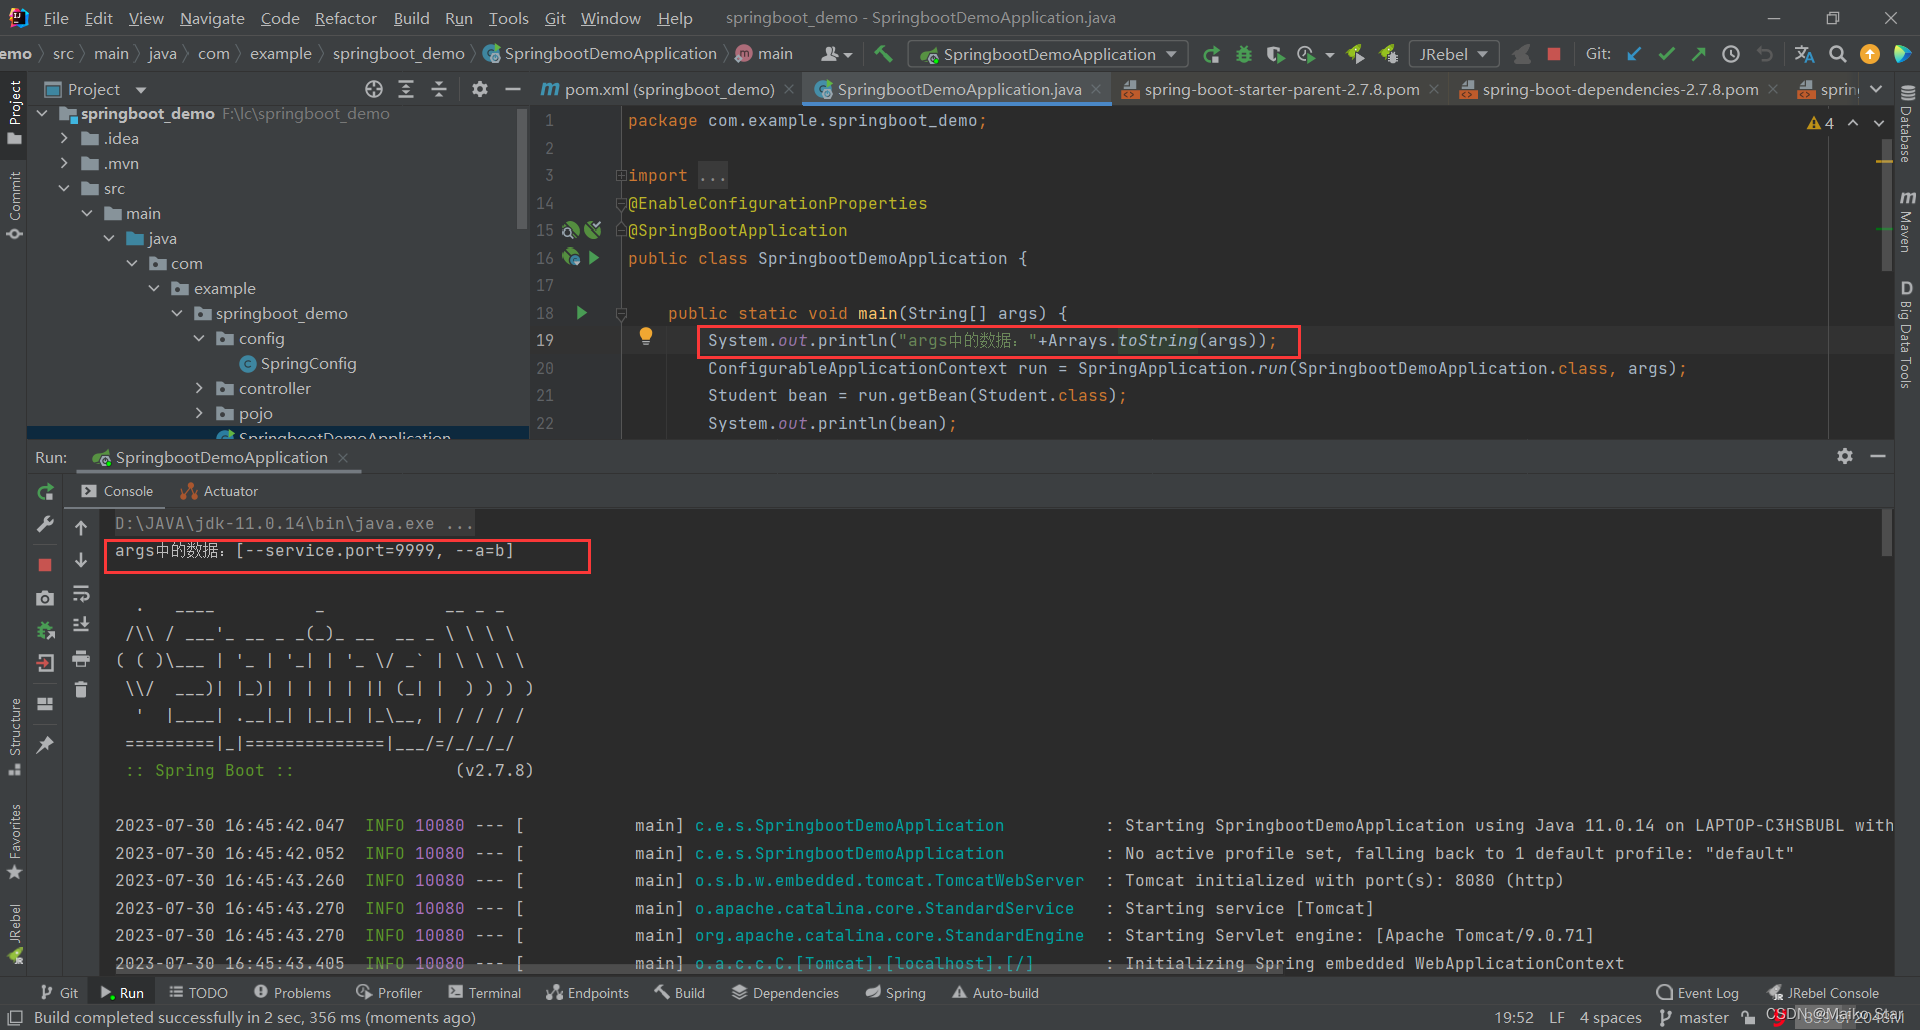
Task: Open Run panel settings gear
Action: [1845, 456]
